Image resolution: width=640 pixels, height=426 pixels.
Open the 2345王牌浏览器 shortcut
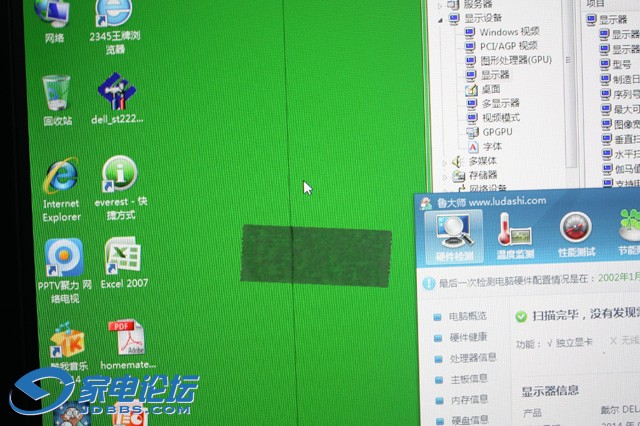tap(115, 25)
